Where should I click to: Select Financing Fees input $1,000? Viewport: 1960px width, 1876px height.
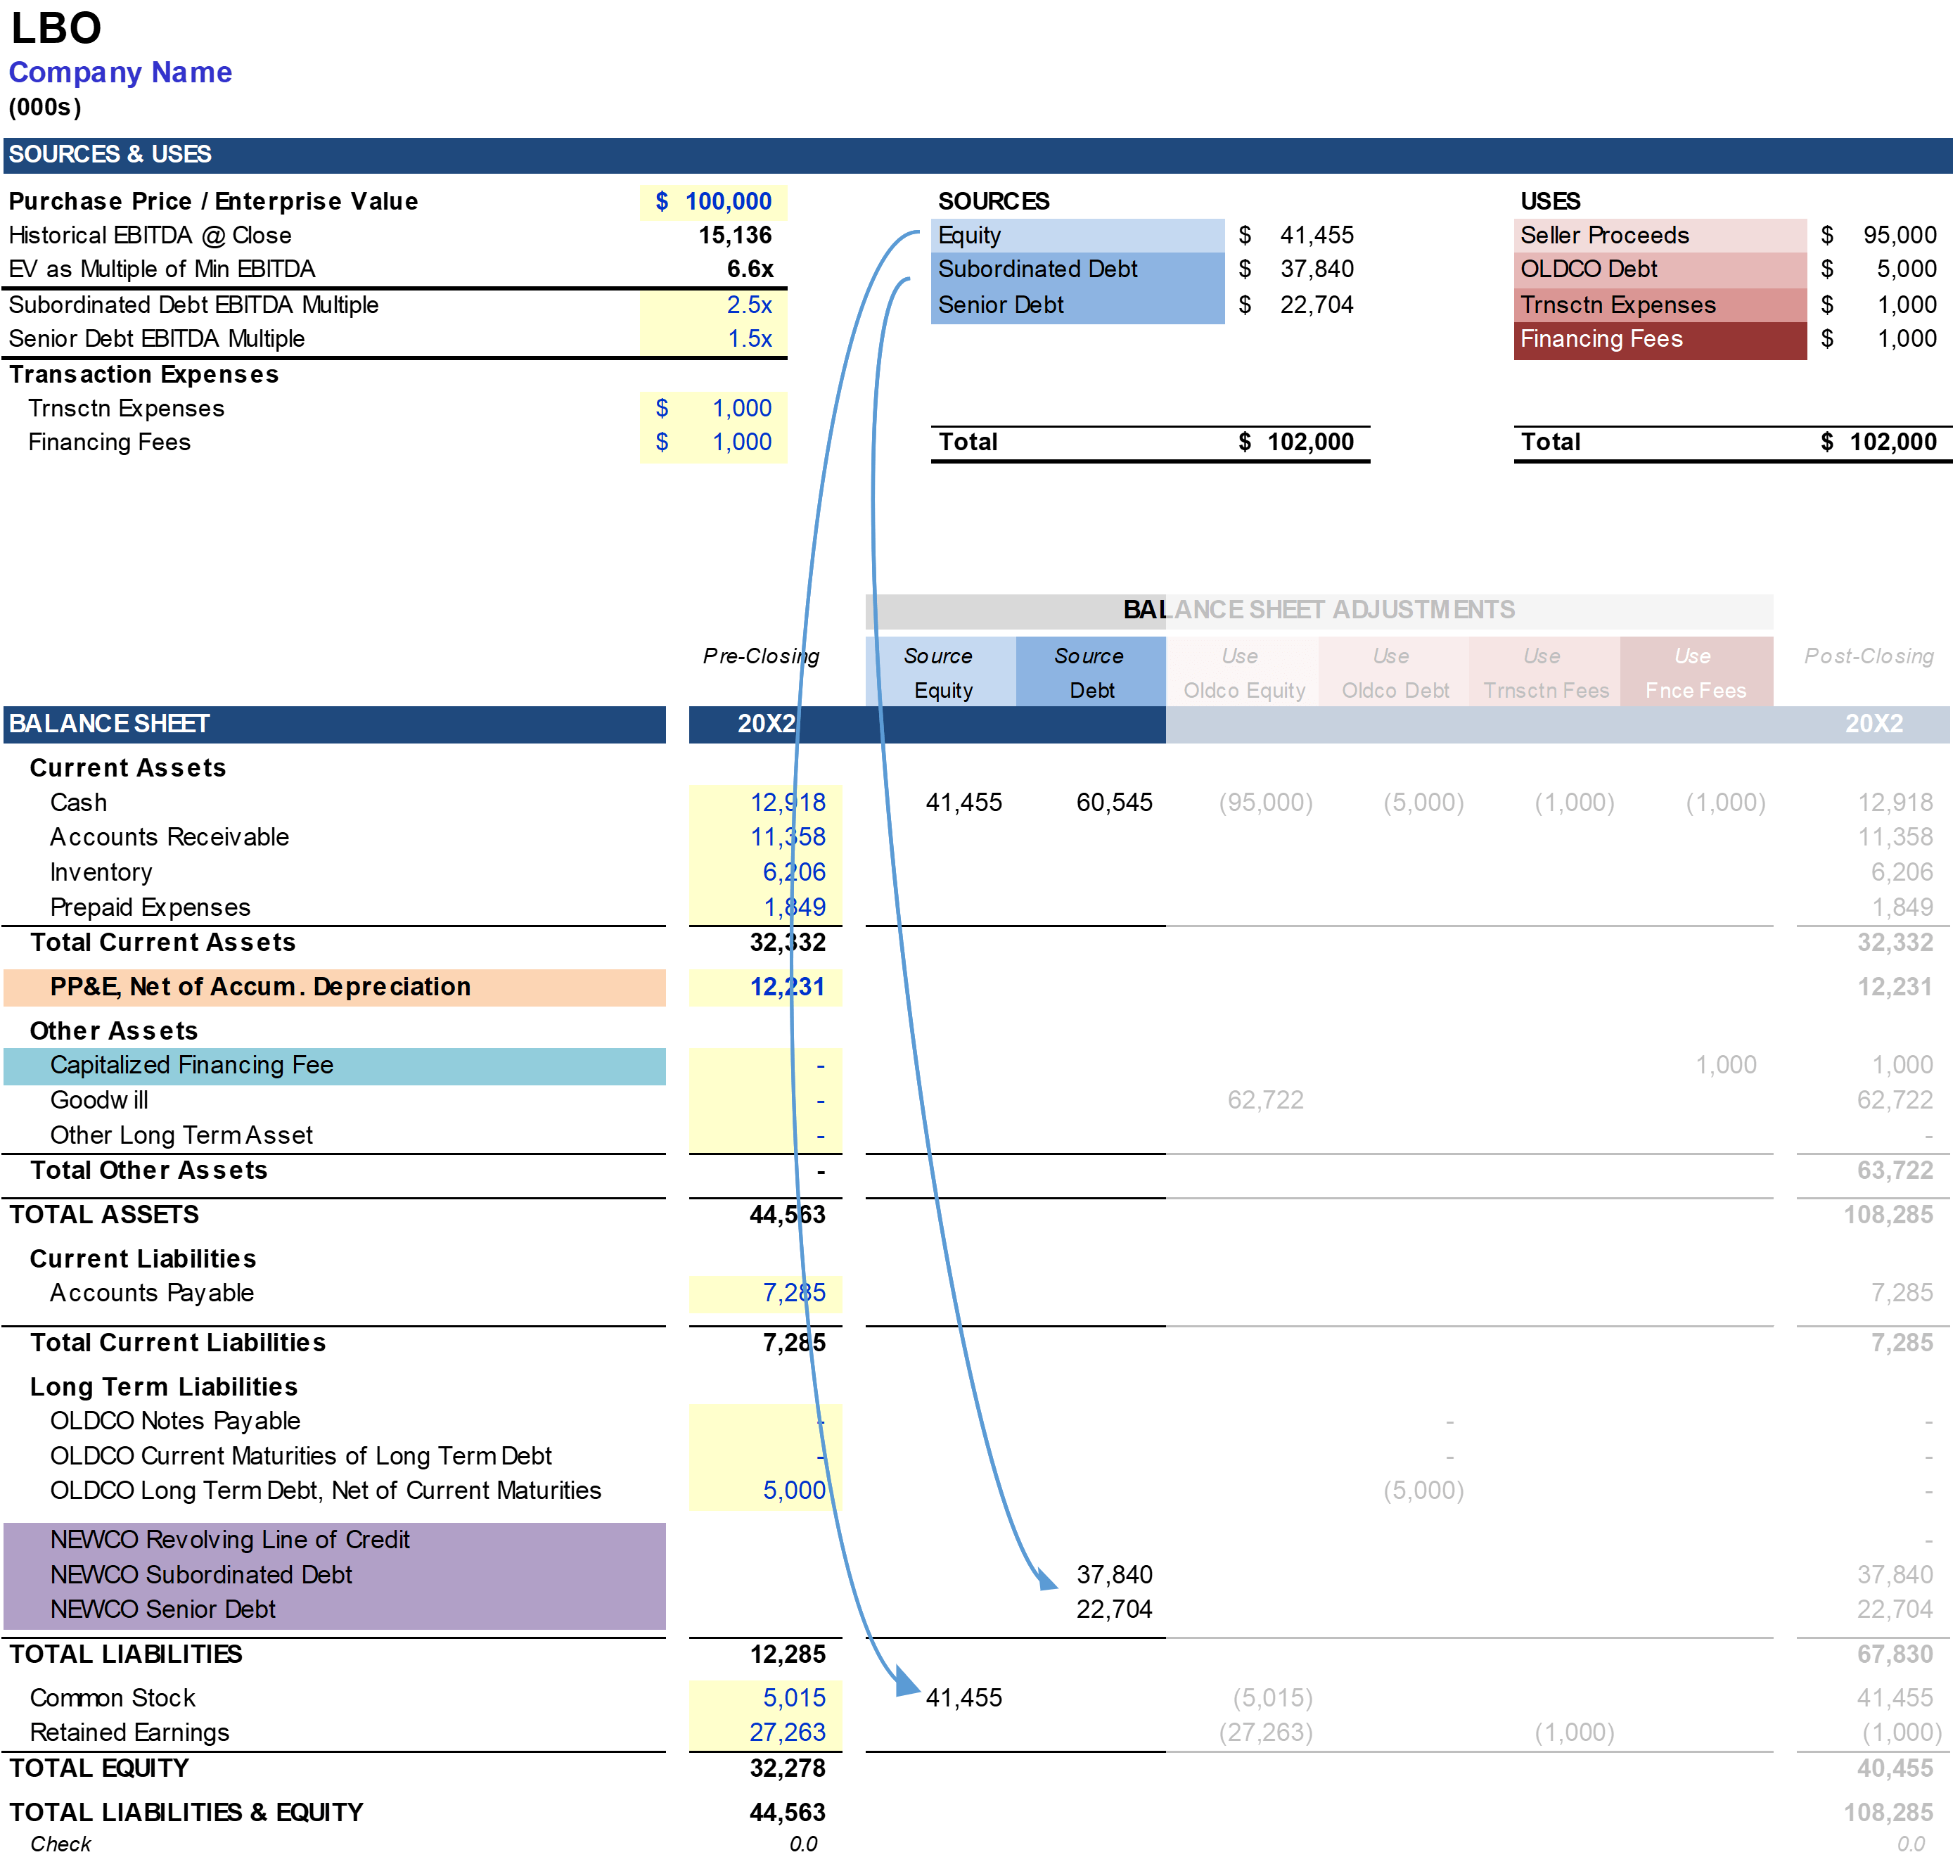click(x=713, y=443)
